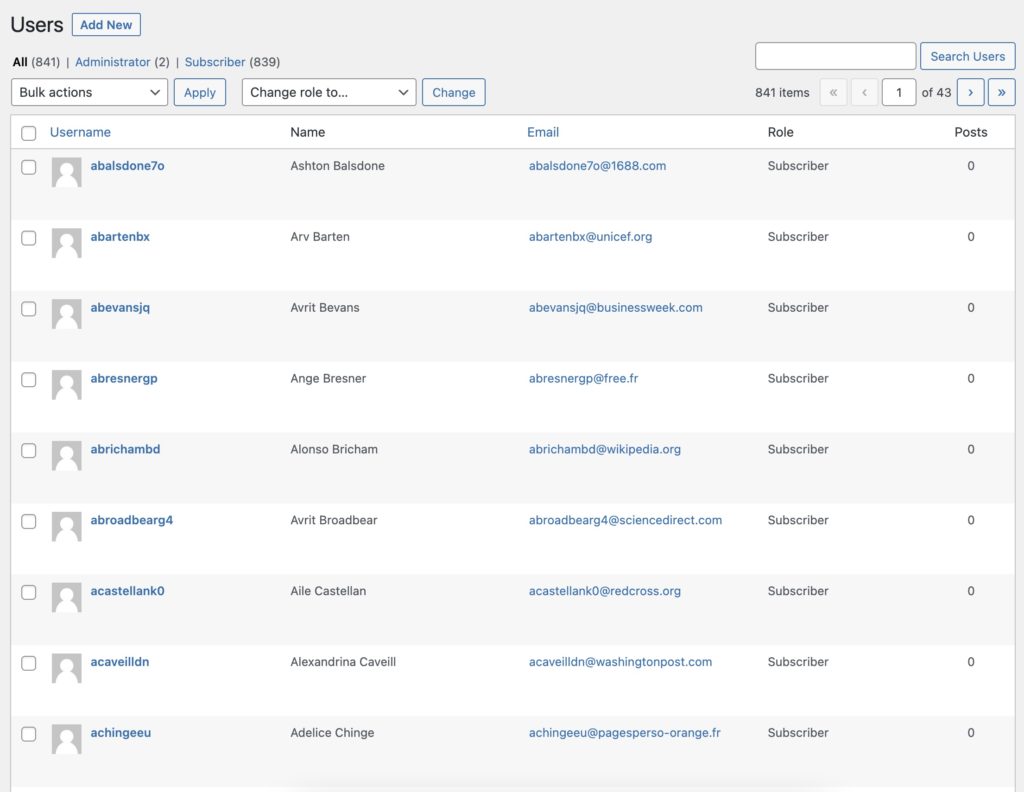The width and height of the screenshot is (1024, 792).
Task: Filter users by Administrator role
Action: [x=113, y=61]
